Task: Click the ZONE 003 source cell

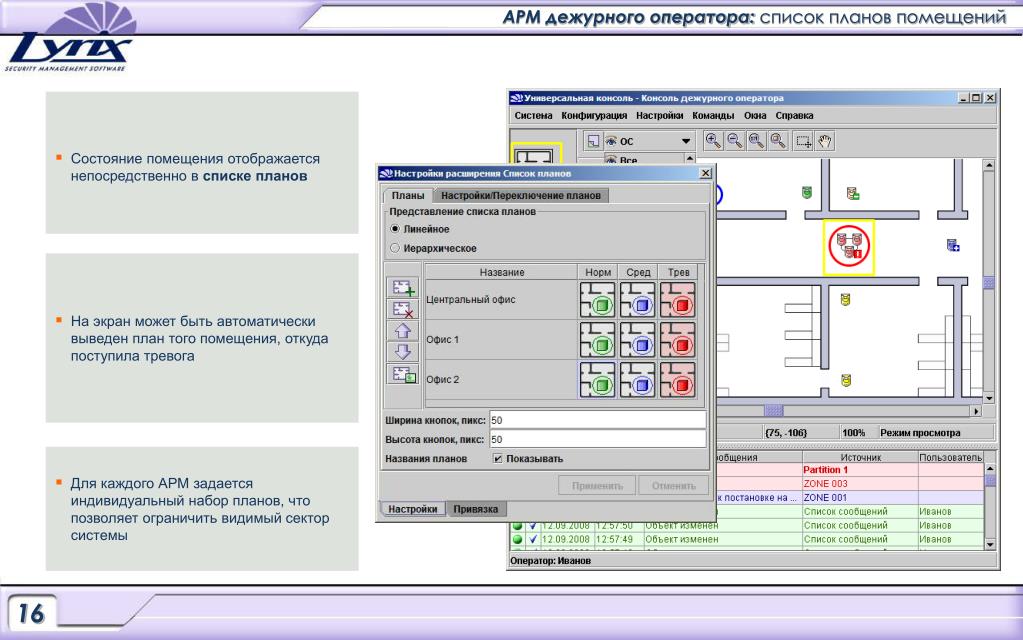Action: point(860,483)
